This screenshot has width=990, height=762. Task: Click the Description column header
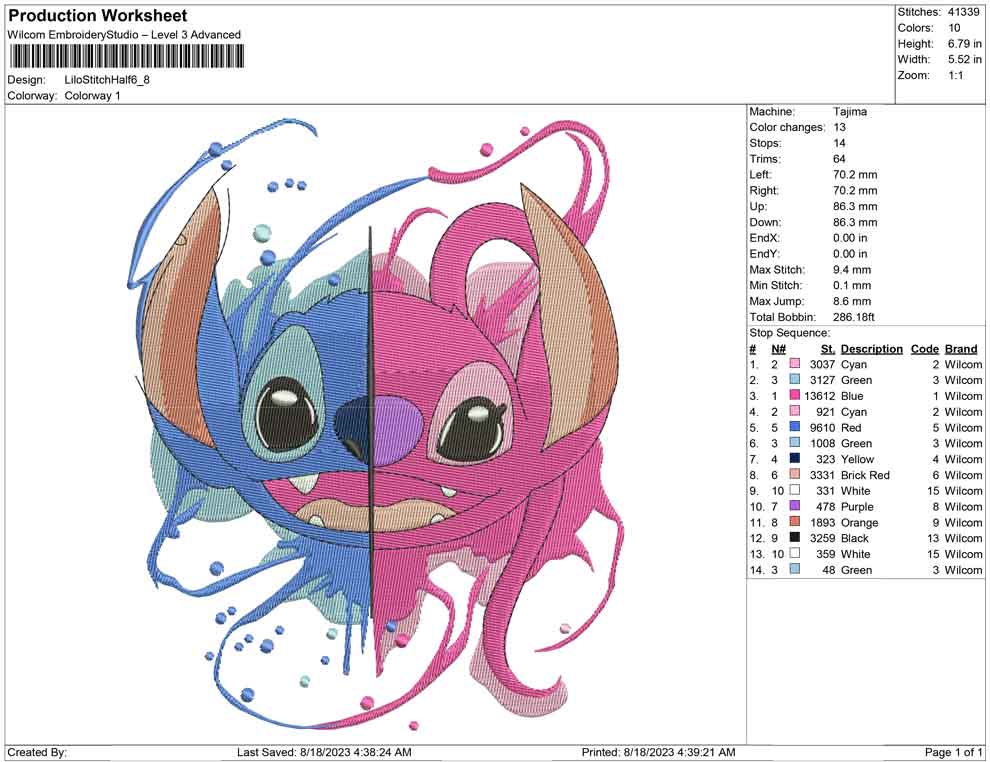pyautogui.click(x=871, y=349)
